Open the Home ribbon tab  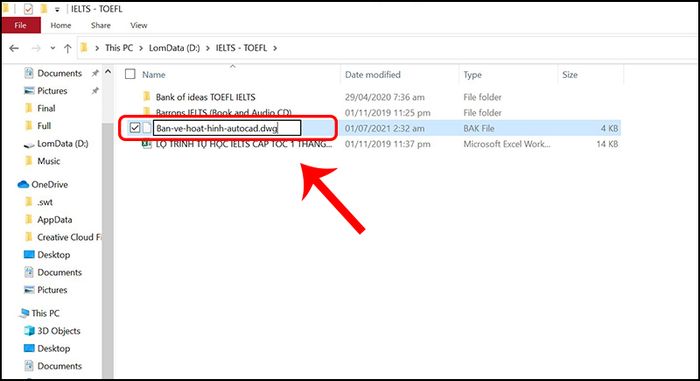coord(61,25)
